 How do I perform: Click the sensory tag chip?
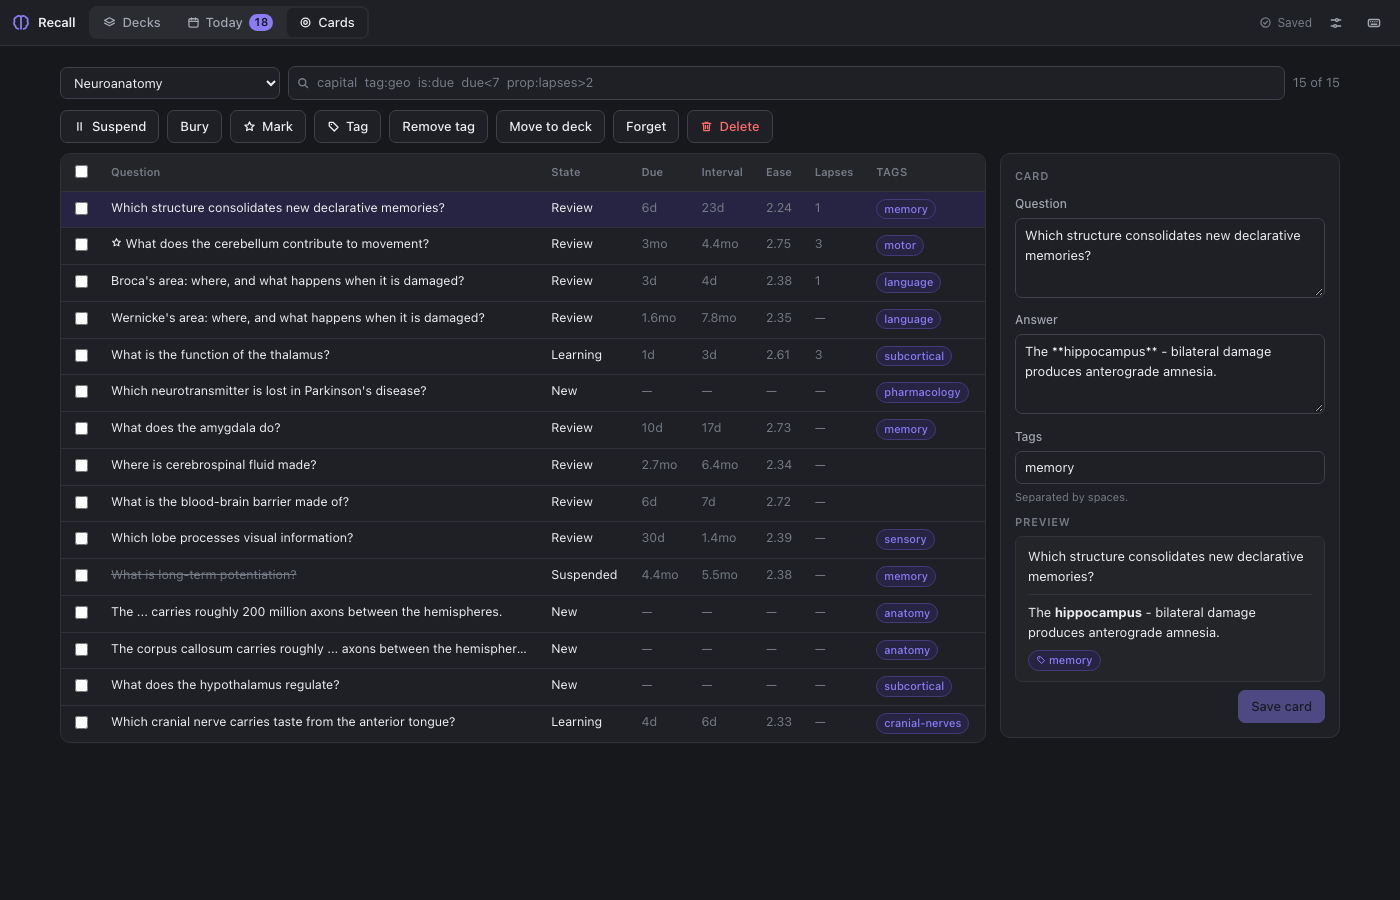[x=905, y=540]
